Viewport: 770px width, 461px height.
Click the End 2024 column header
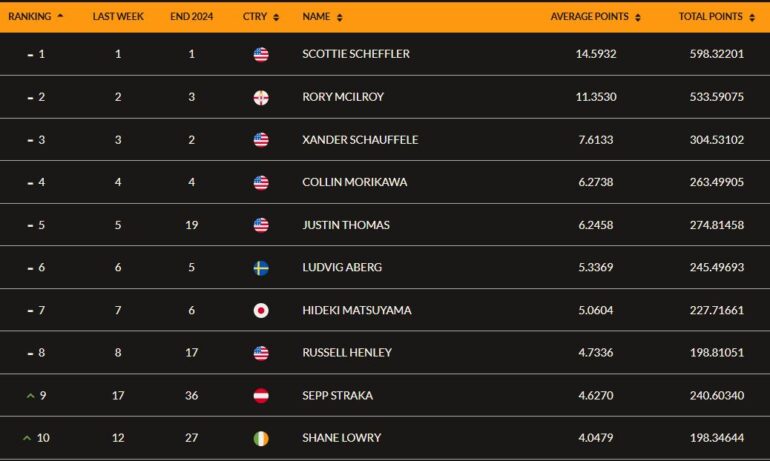tap(192, 16)
